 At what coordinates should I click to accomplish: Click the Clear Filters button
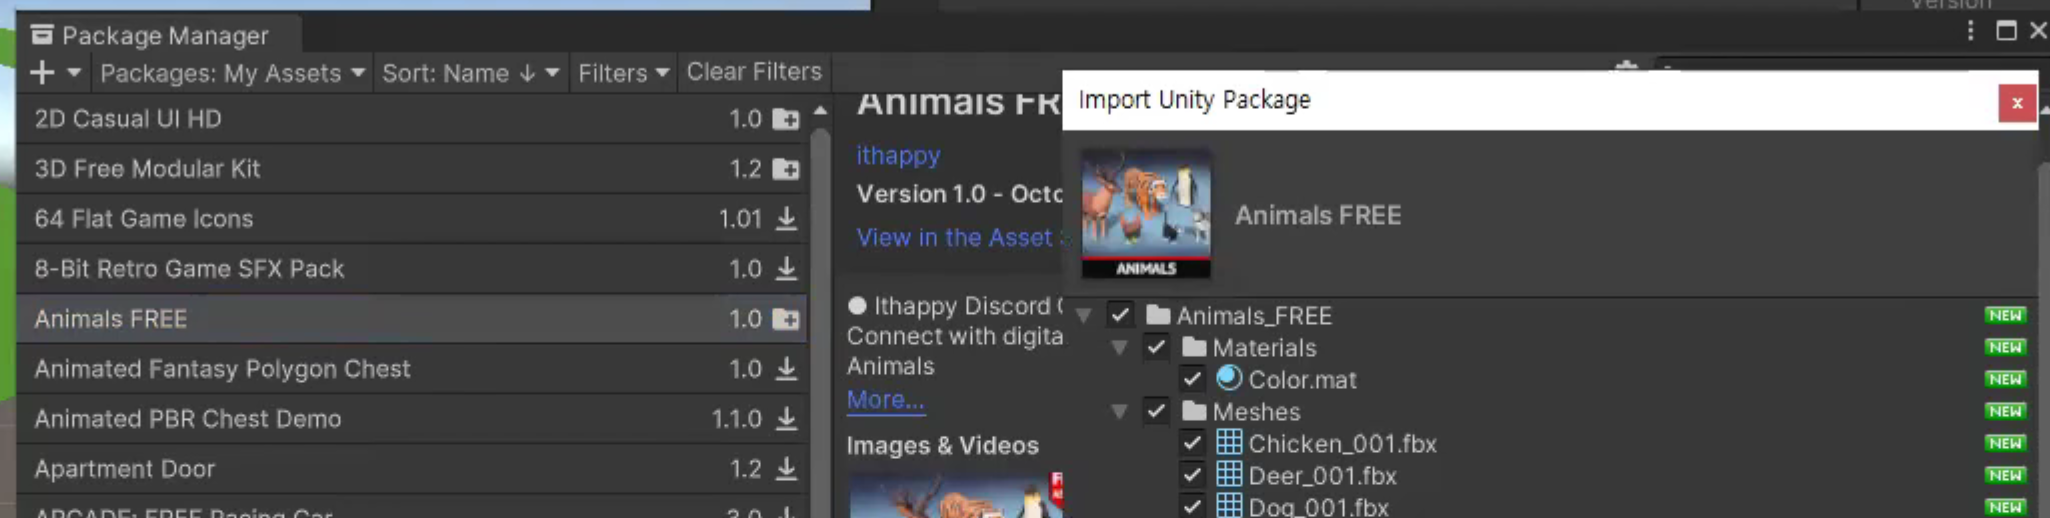754,72
